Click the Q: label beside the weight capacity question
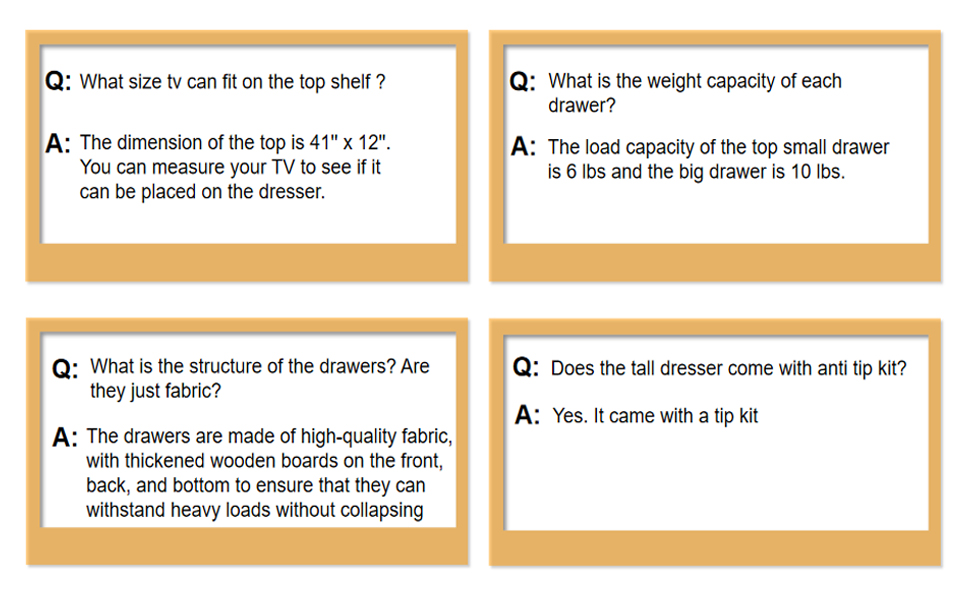The height and width of the screenshot is (600, 970). [523, 82]
